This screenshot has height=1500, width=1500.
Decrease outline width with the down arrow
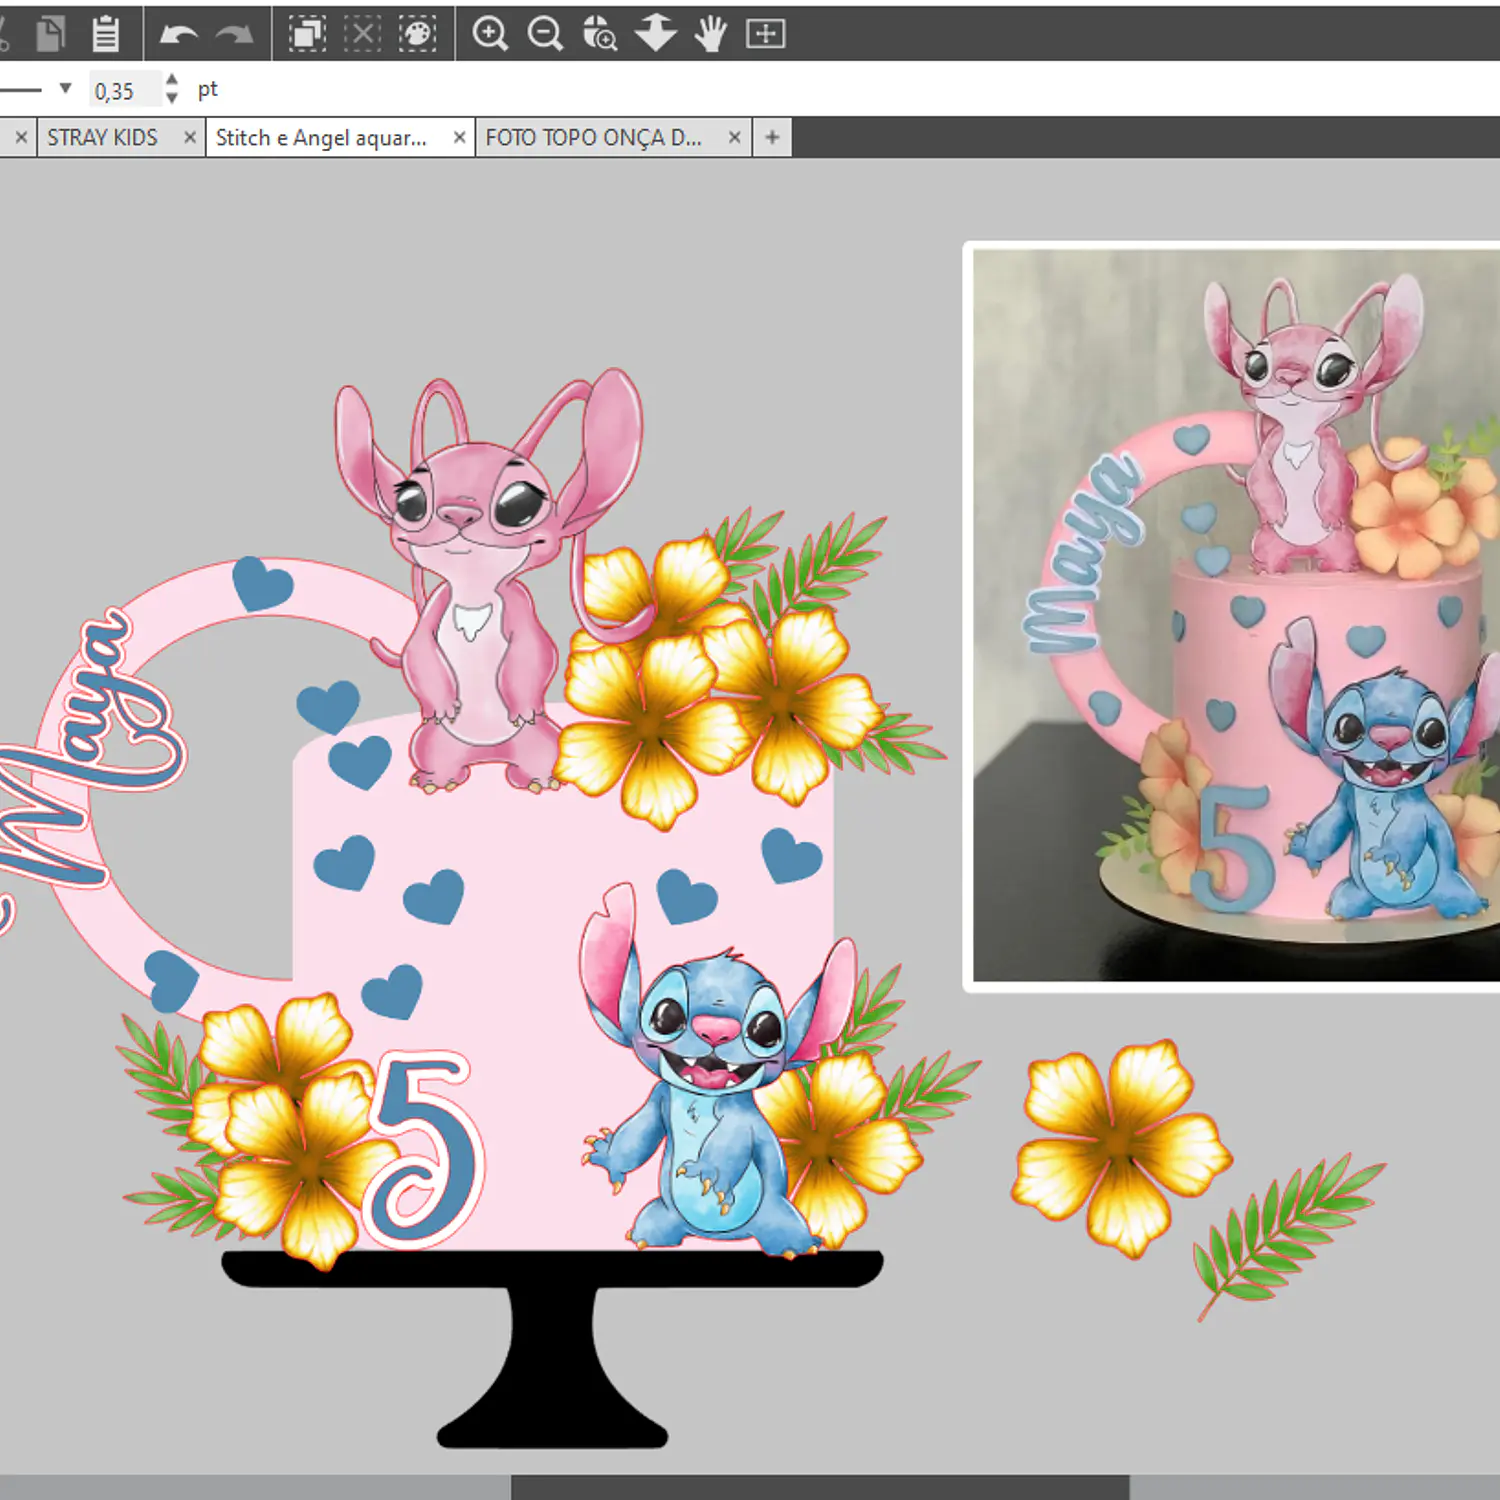click(x=172, y=98)
